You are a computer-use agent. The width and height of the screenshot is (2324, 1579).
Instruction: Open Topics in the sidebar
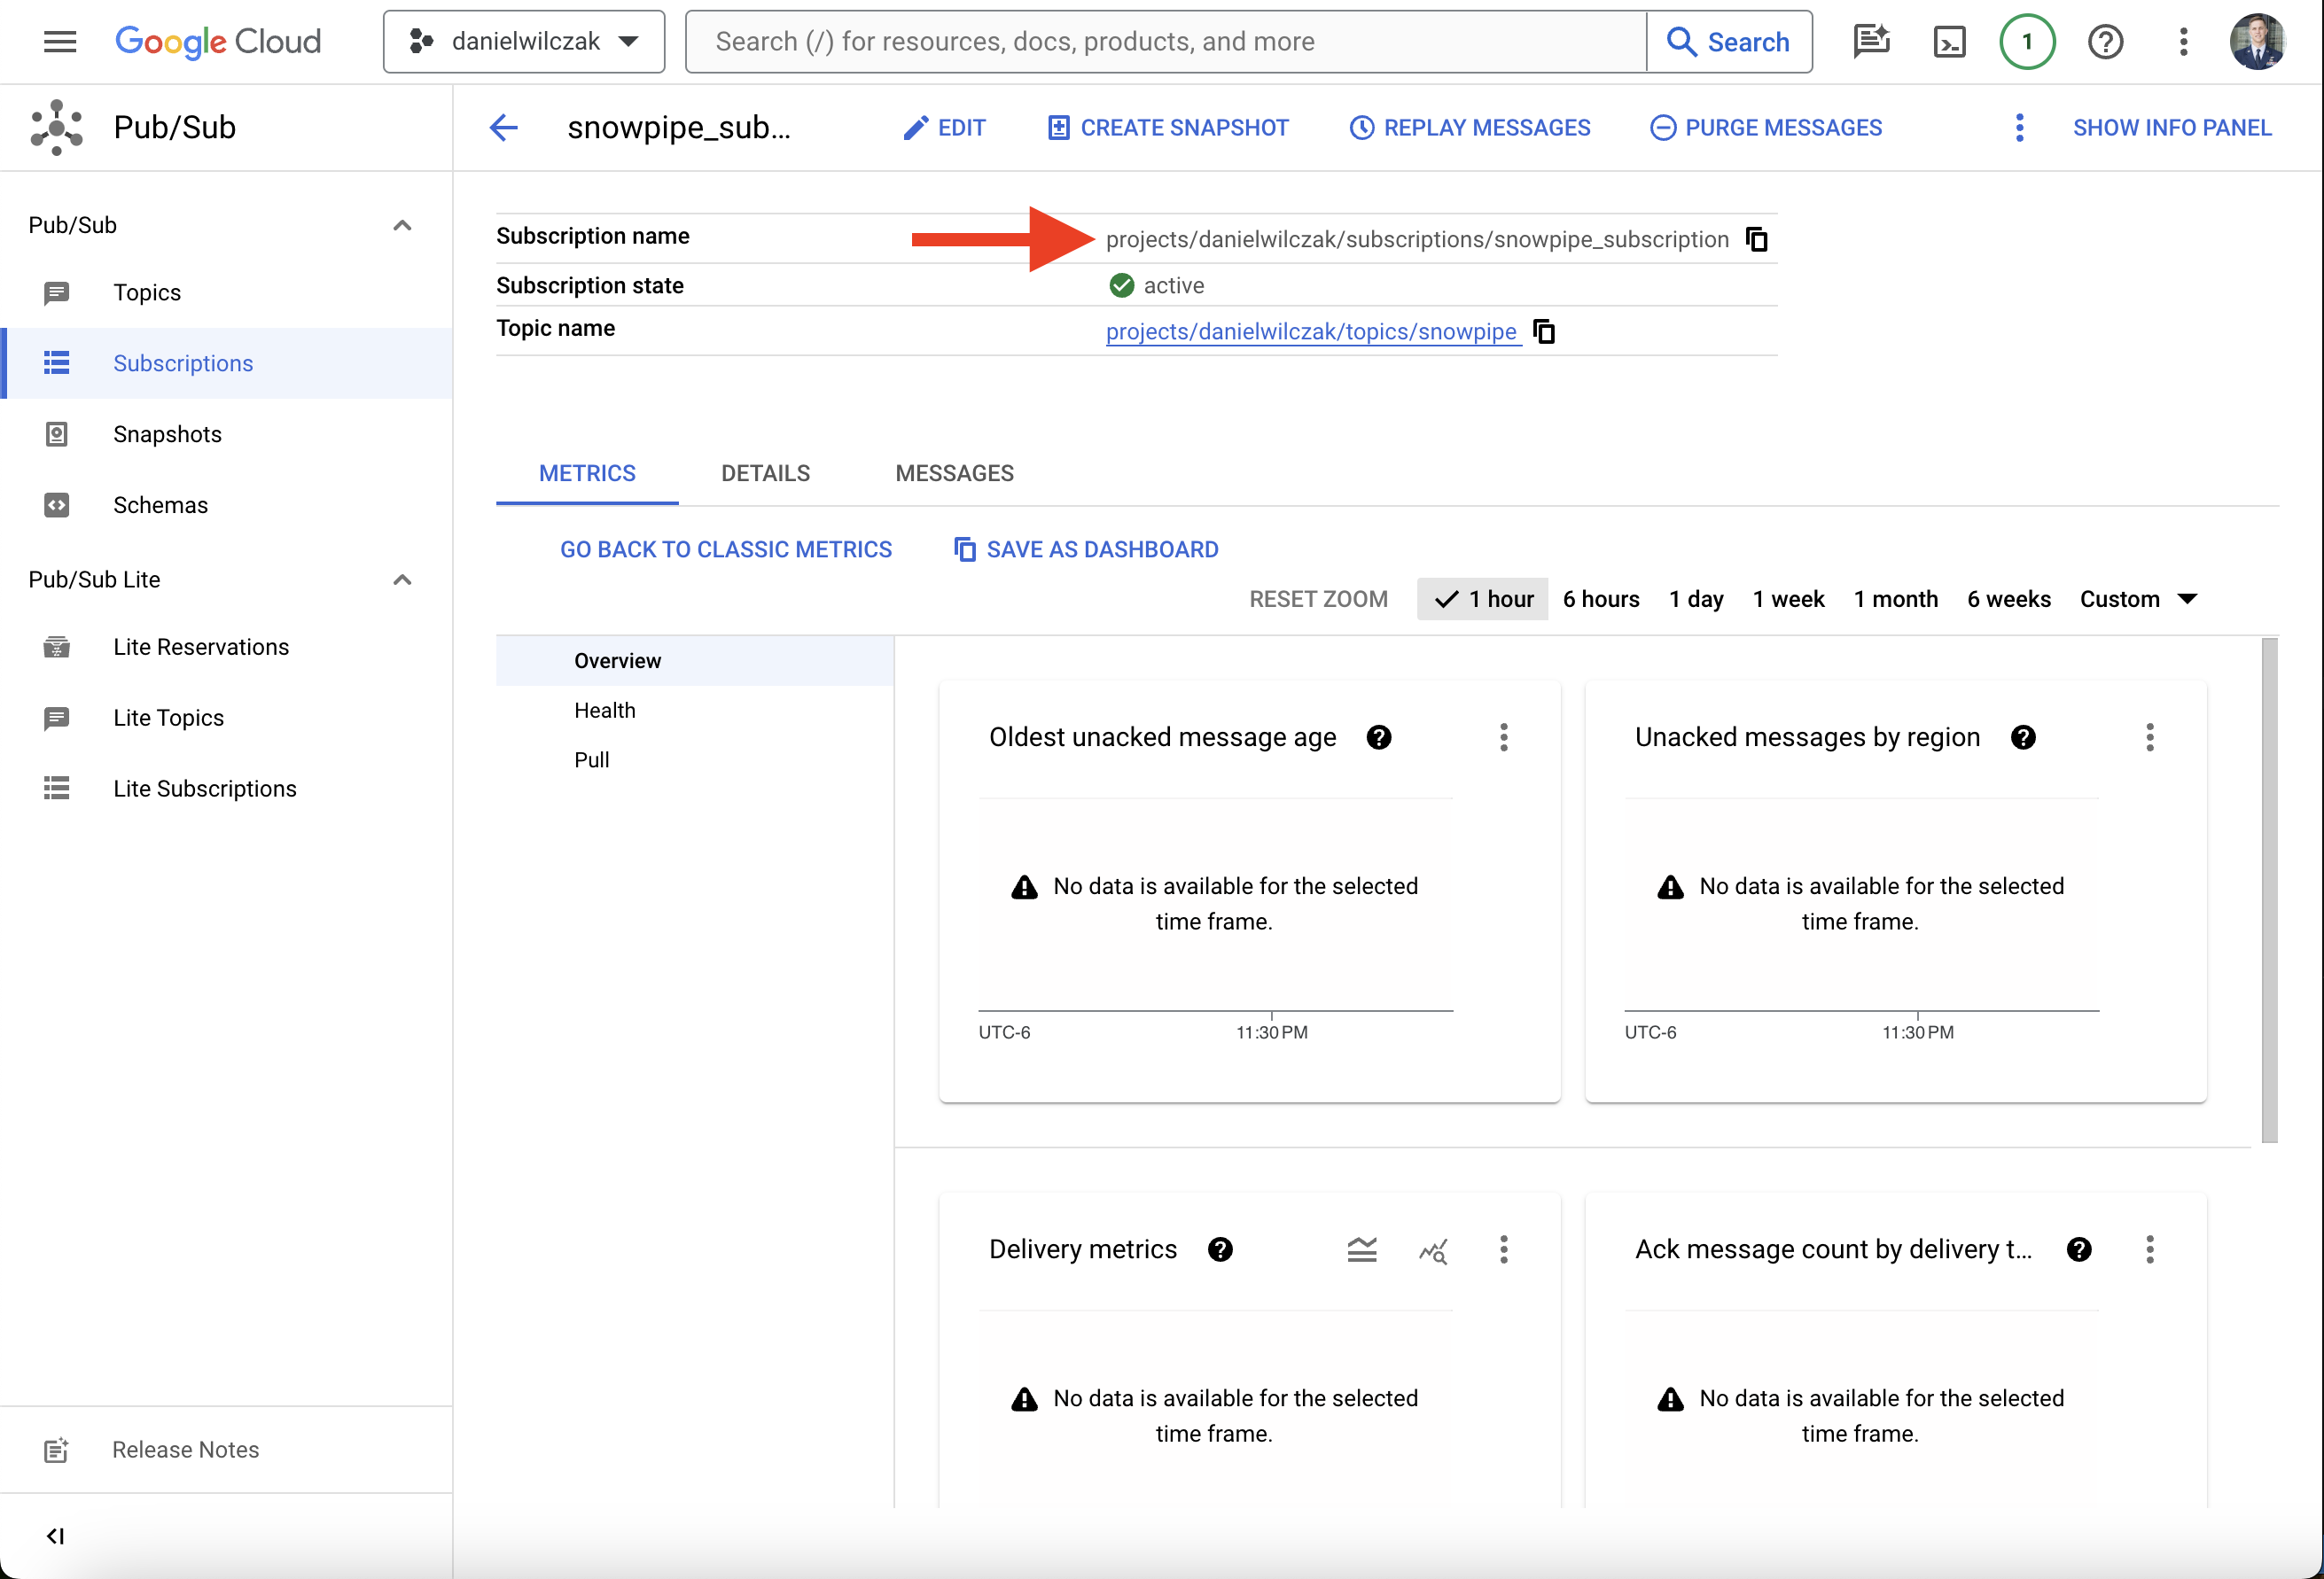226,293
